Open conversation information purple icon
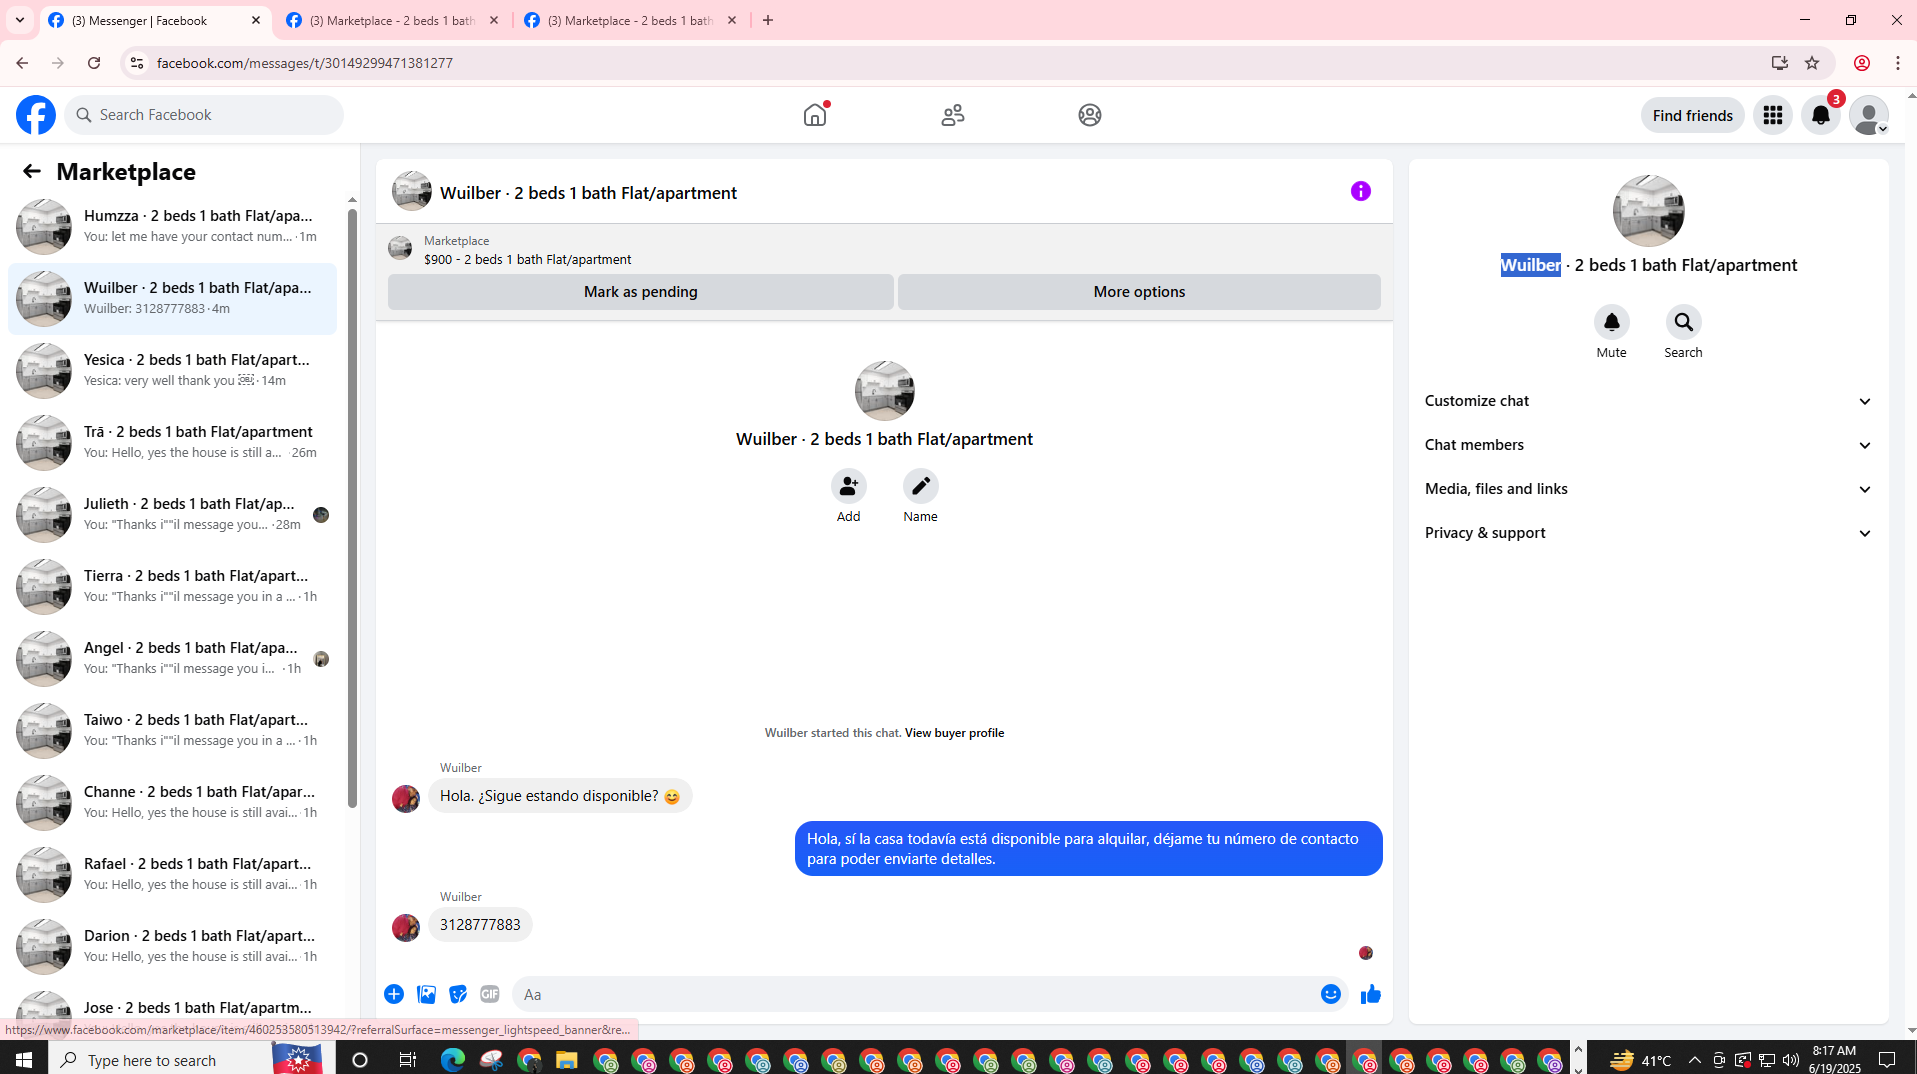The height and width of the screenshot is (1074, 1917). click(1361, 191)
